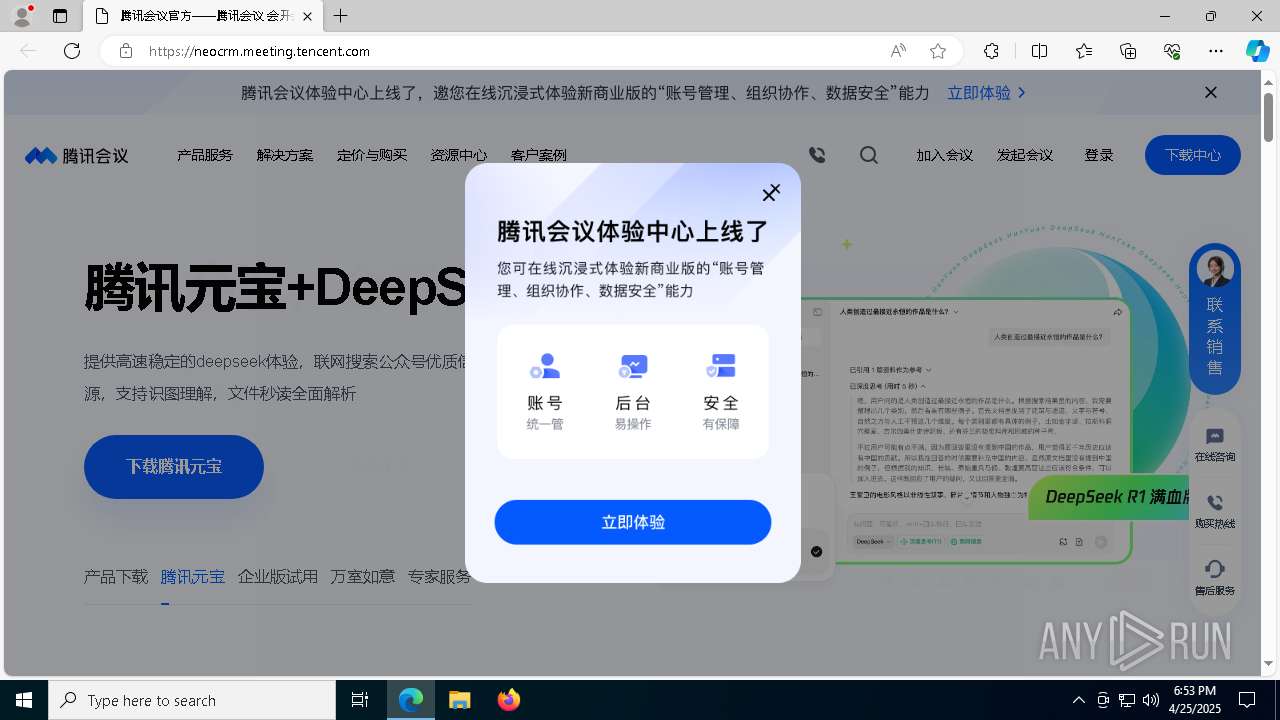Image resolution: width=1280 pixels, height=720 pixels.
Task: Click the 联系销售 avatar widget
Action: tap(1215, 318)
